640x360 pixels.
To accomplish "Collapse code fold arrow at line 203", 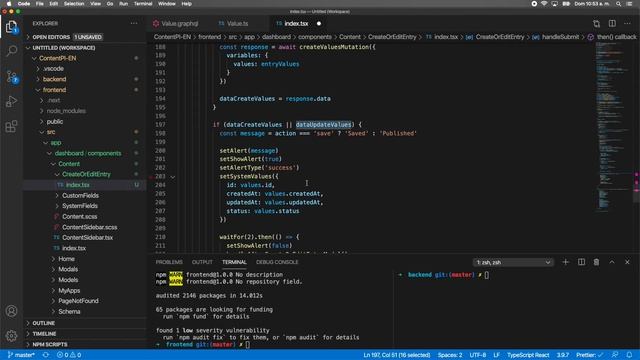I will pos(173,177).
